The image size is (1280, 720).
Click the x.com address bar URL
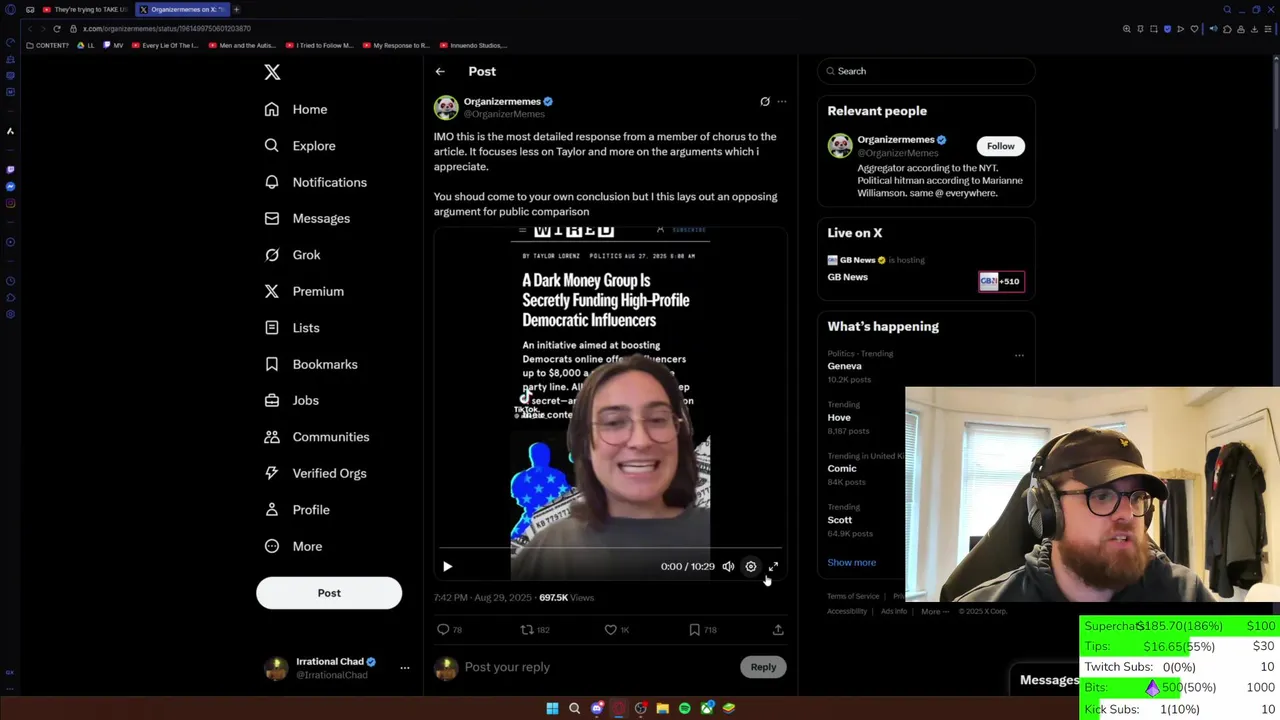click(166, 29)
